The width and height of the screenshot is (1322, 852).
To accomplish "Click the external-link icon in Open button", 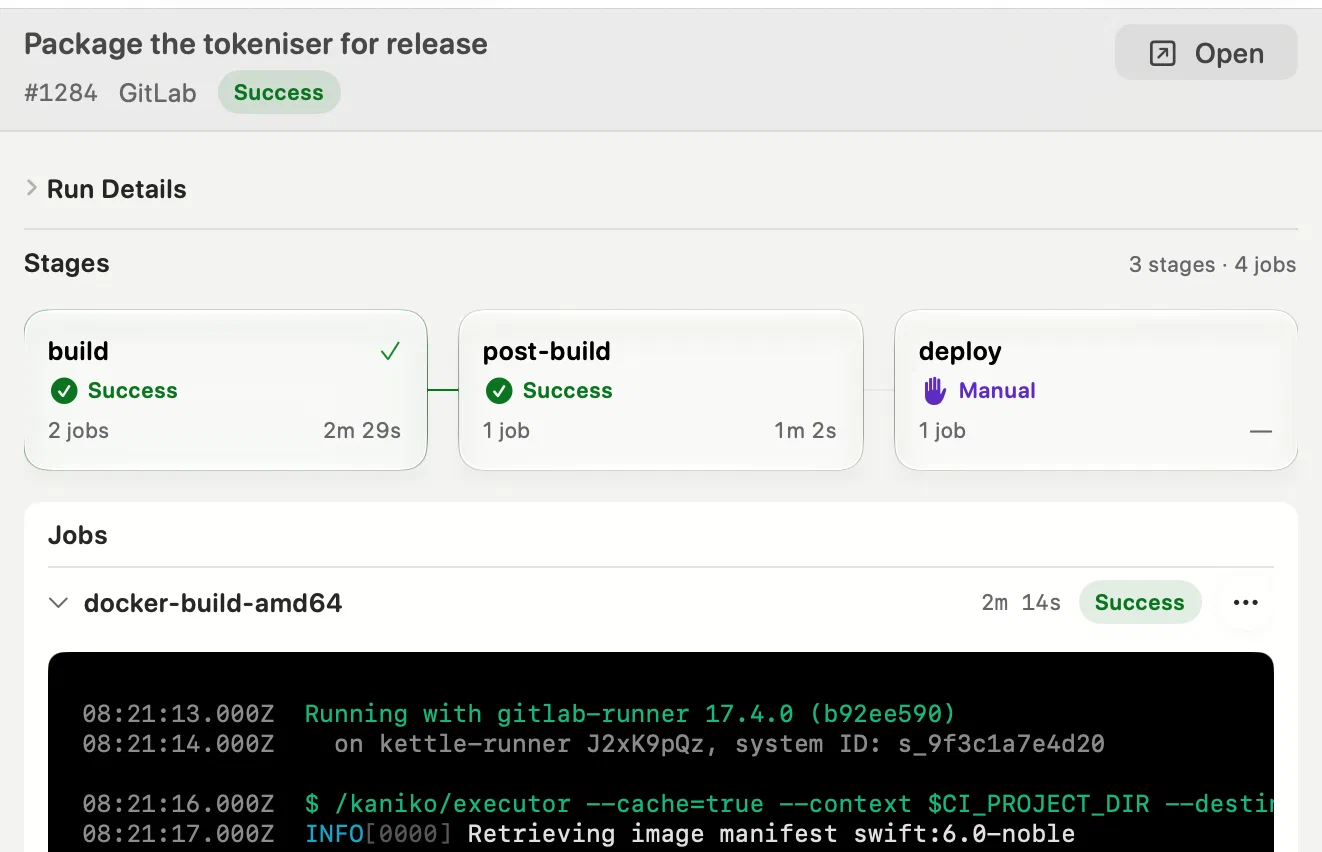I will pyautogui.click(x=1162, y=54).
